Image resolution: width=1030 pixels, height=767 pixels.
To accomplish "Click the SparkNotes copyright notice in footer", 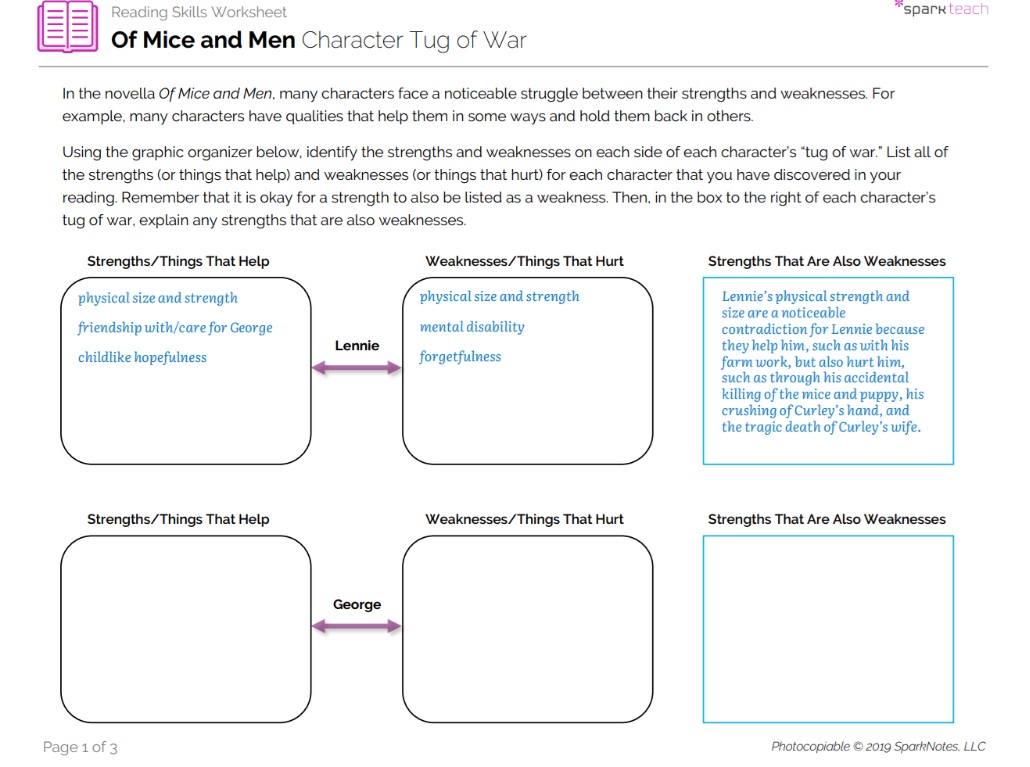I will coord(877,747).
